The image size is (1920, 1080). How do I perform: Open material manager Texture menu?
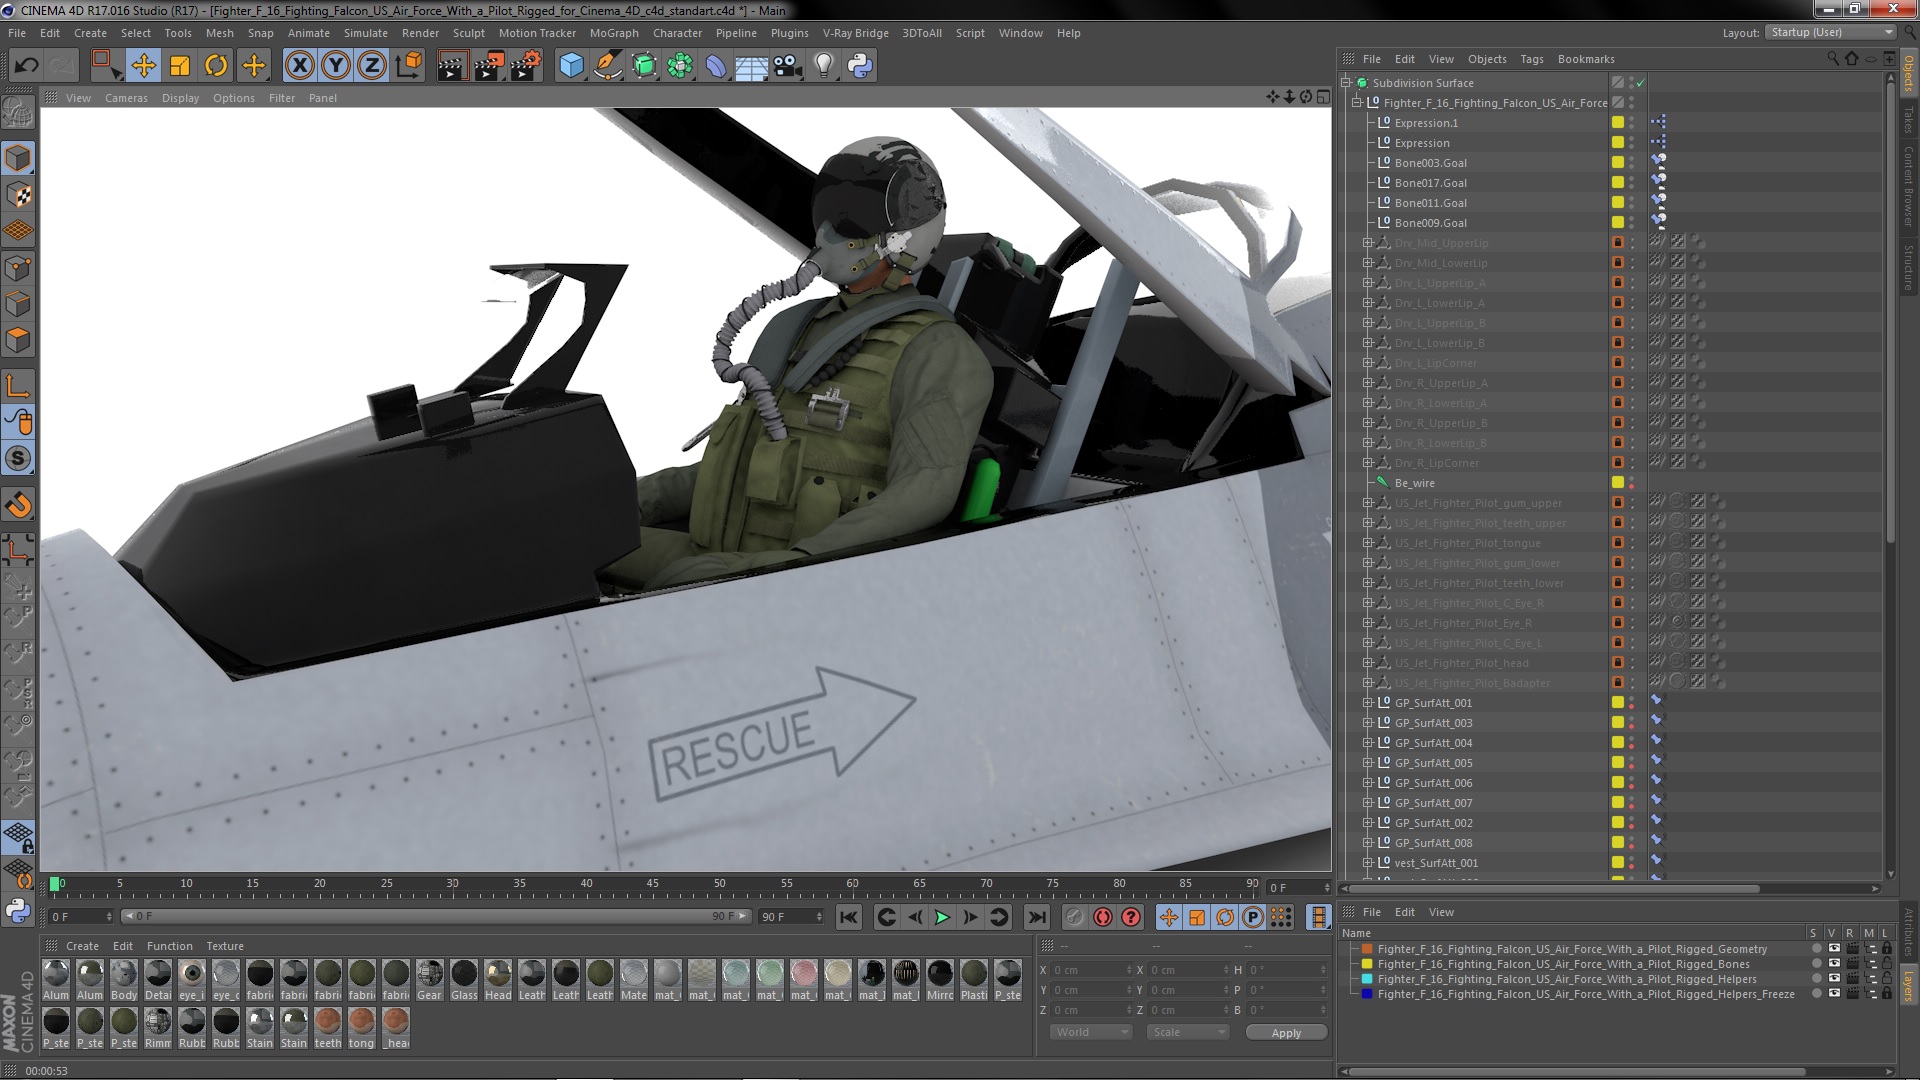pyautogui.click(x=225, y=946)
